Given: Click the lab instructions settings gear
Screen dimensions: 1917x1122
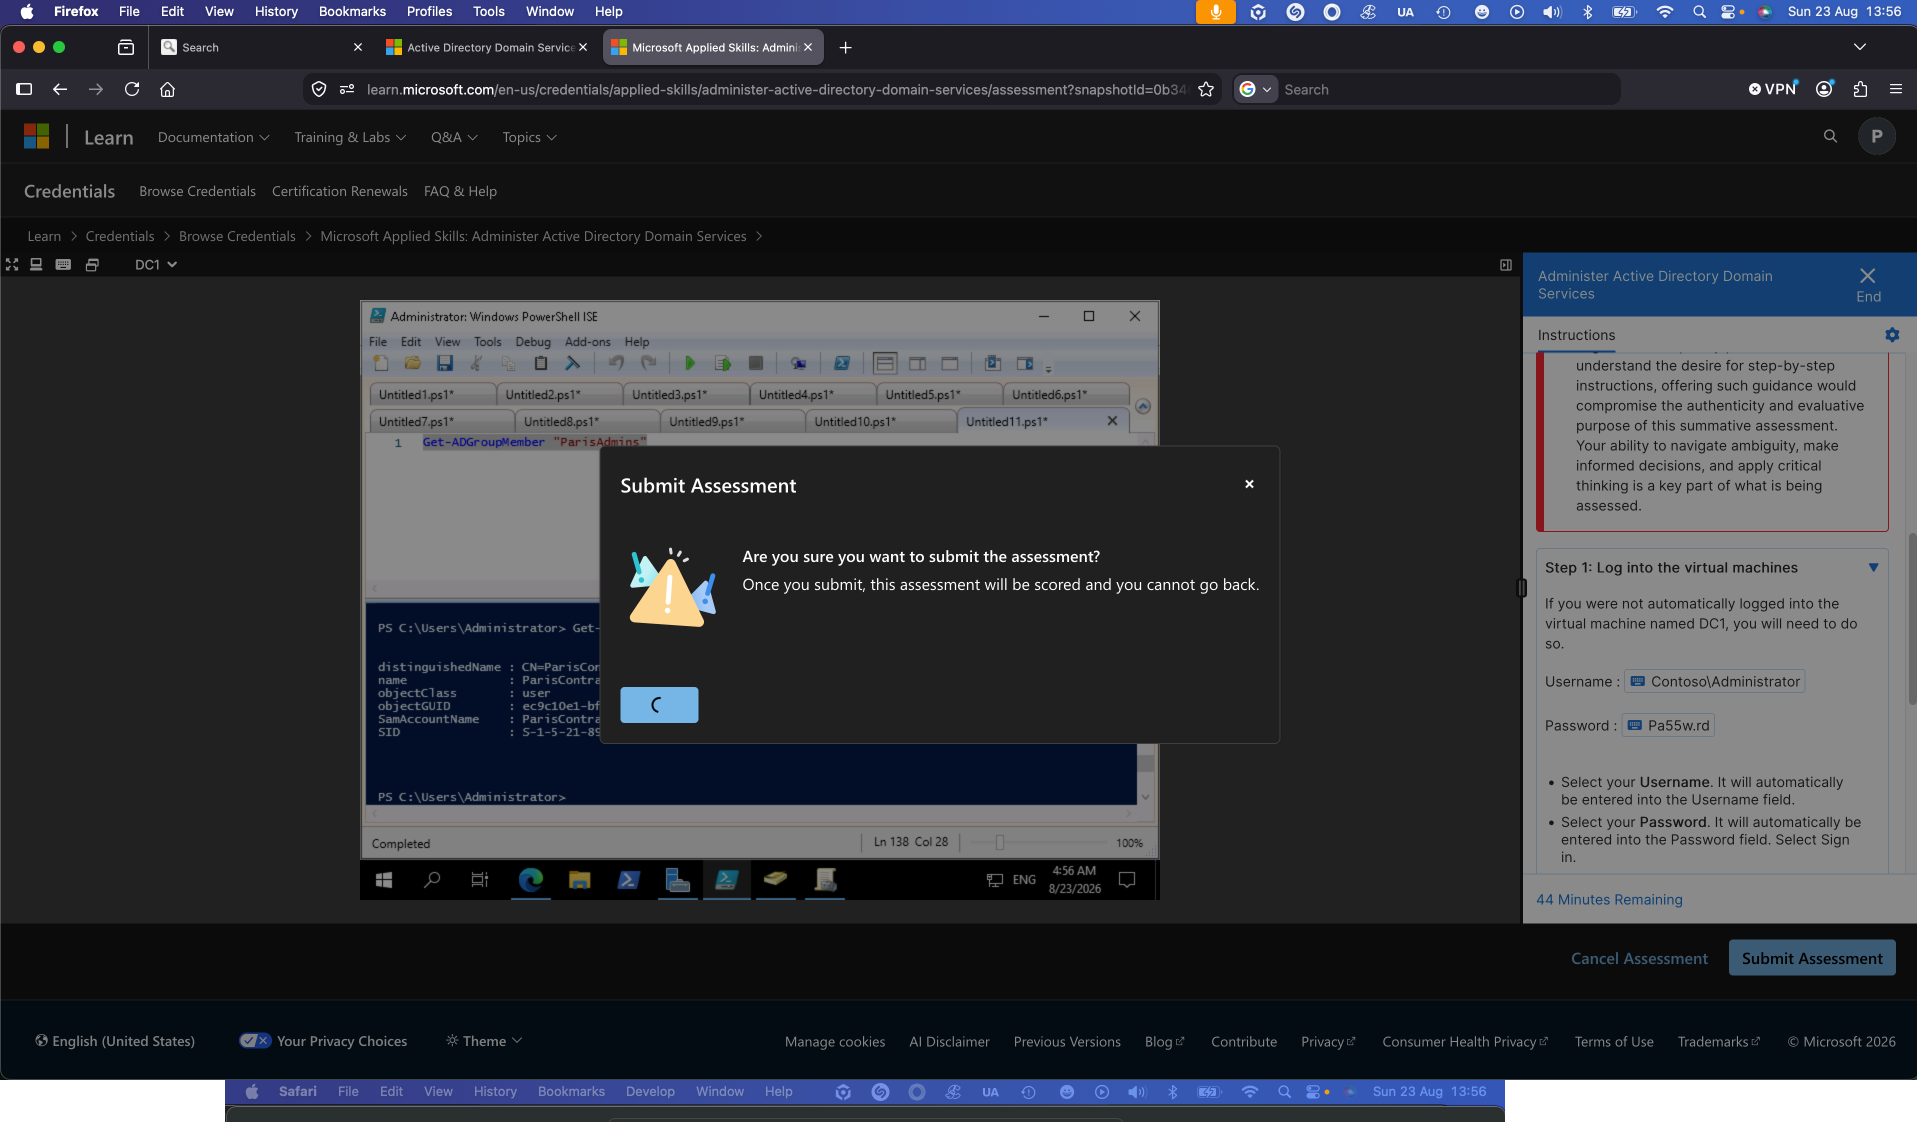Looking at the screenshot, I should coord(1892,335).
